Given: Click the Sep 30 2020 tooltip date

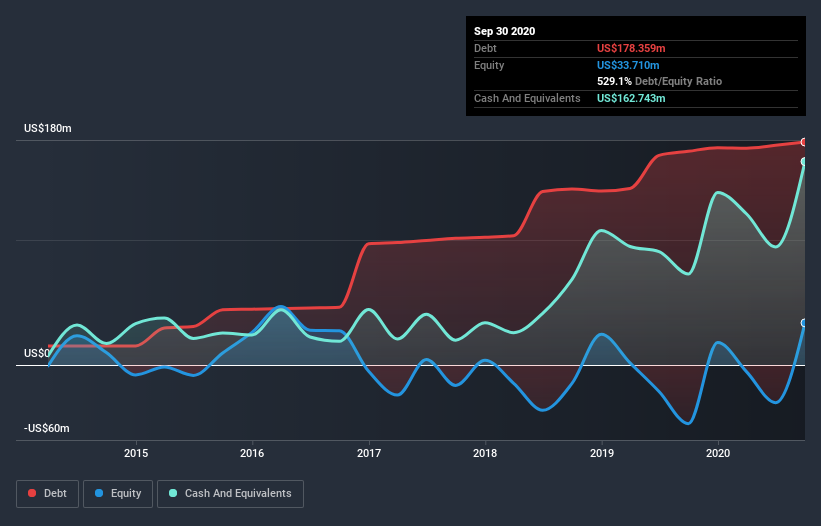Looking at the screenshot, I should click(505, 31).
